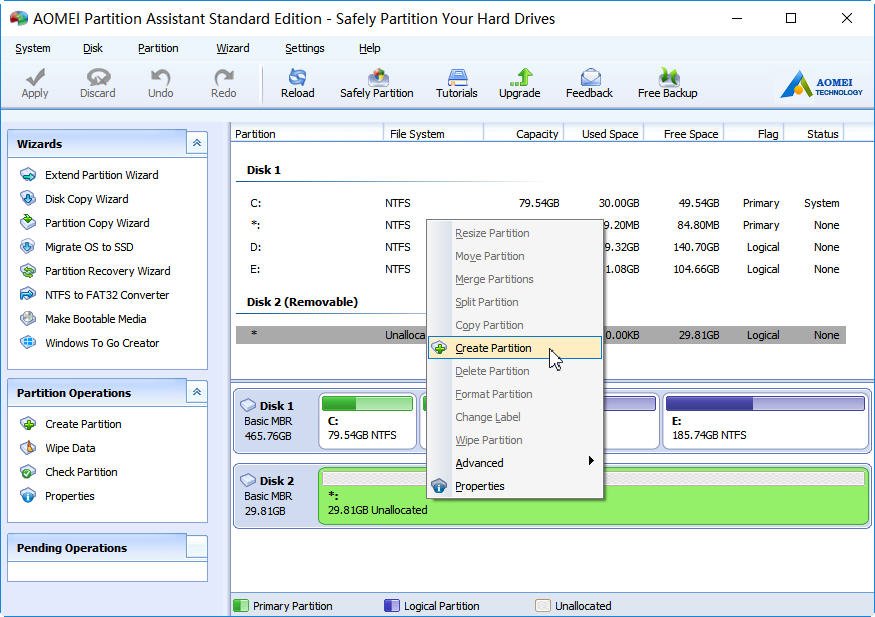Collapse the Wizards panel
The width and height of the screenshot is (875, 617).
[x=197, y=143]
